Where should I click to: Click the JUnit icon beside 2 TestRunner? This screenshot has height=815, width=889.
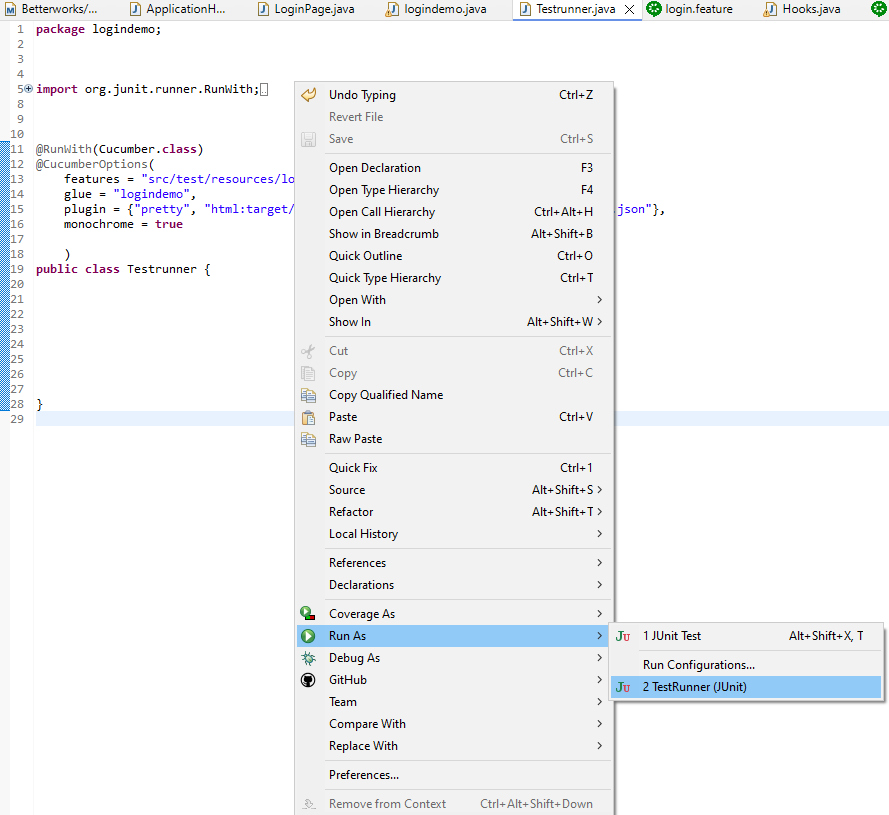(x=623, y=687)
